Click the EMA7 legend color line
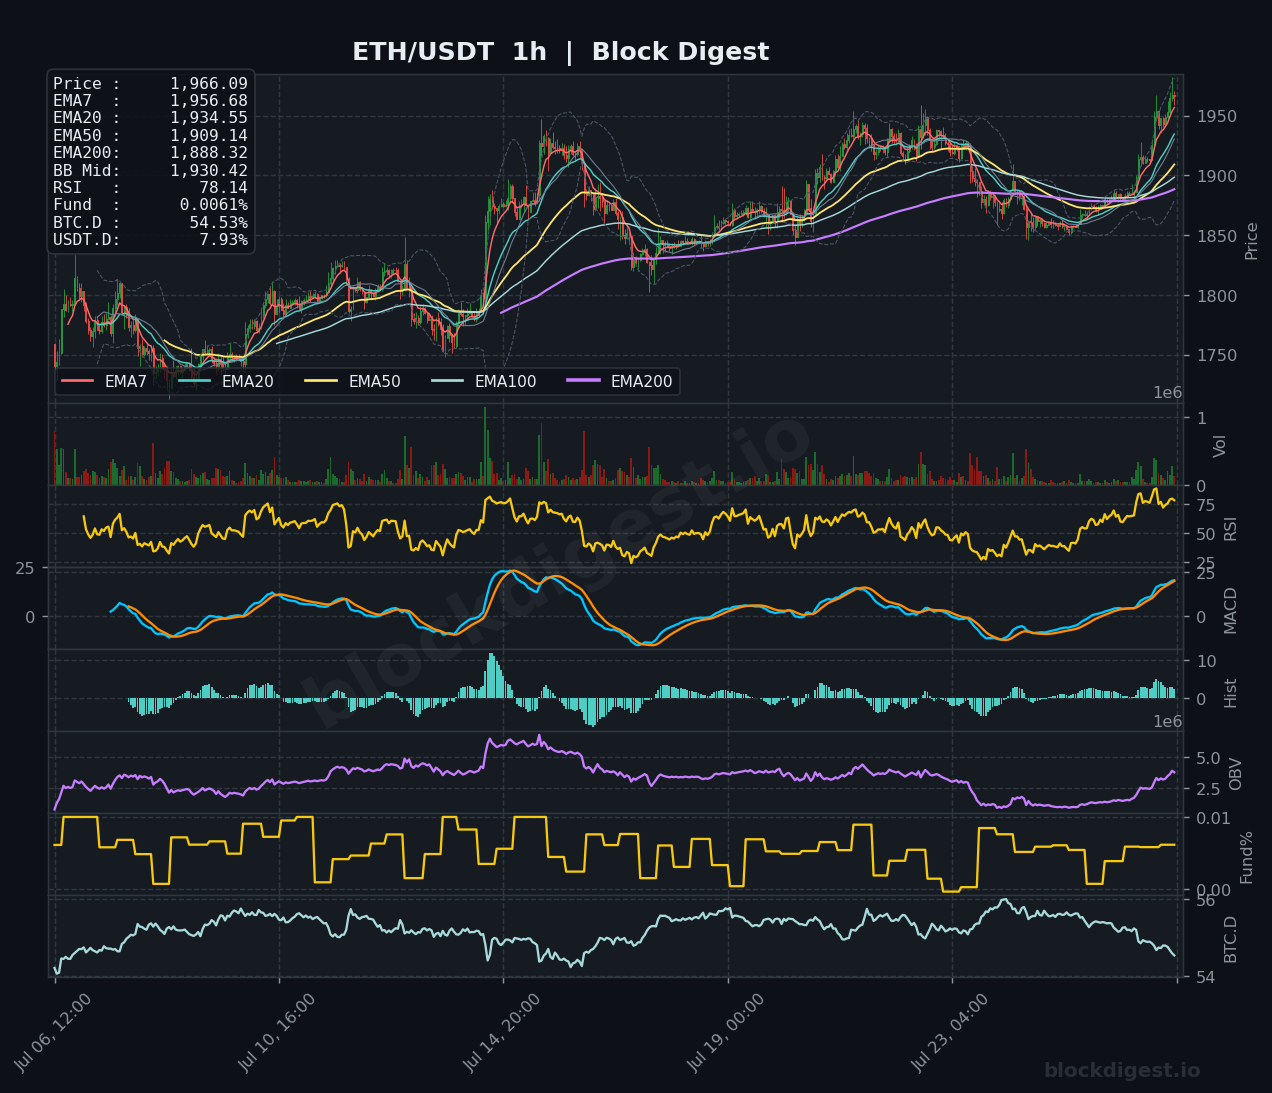 click(78, 381)
